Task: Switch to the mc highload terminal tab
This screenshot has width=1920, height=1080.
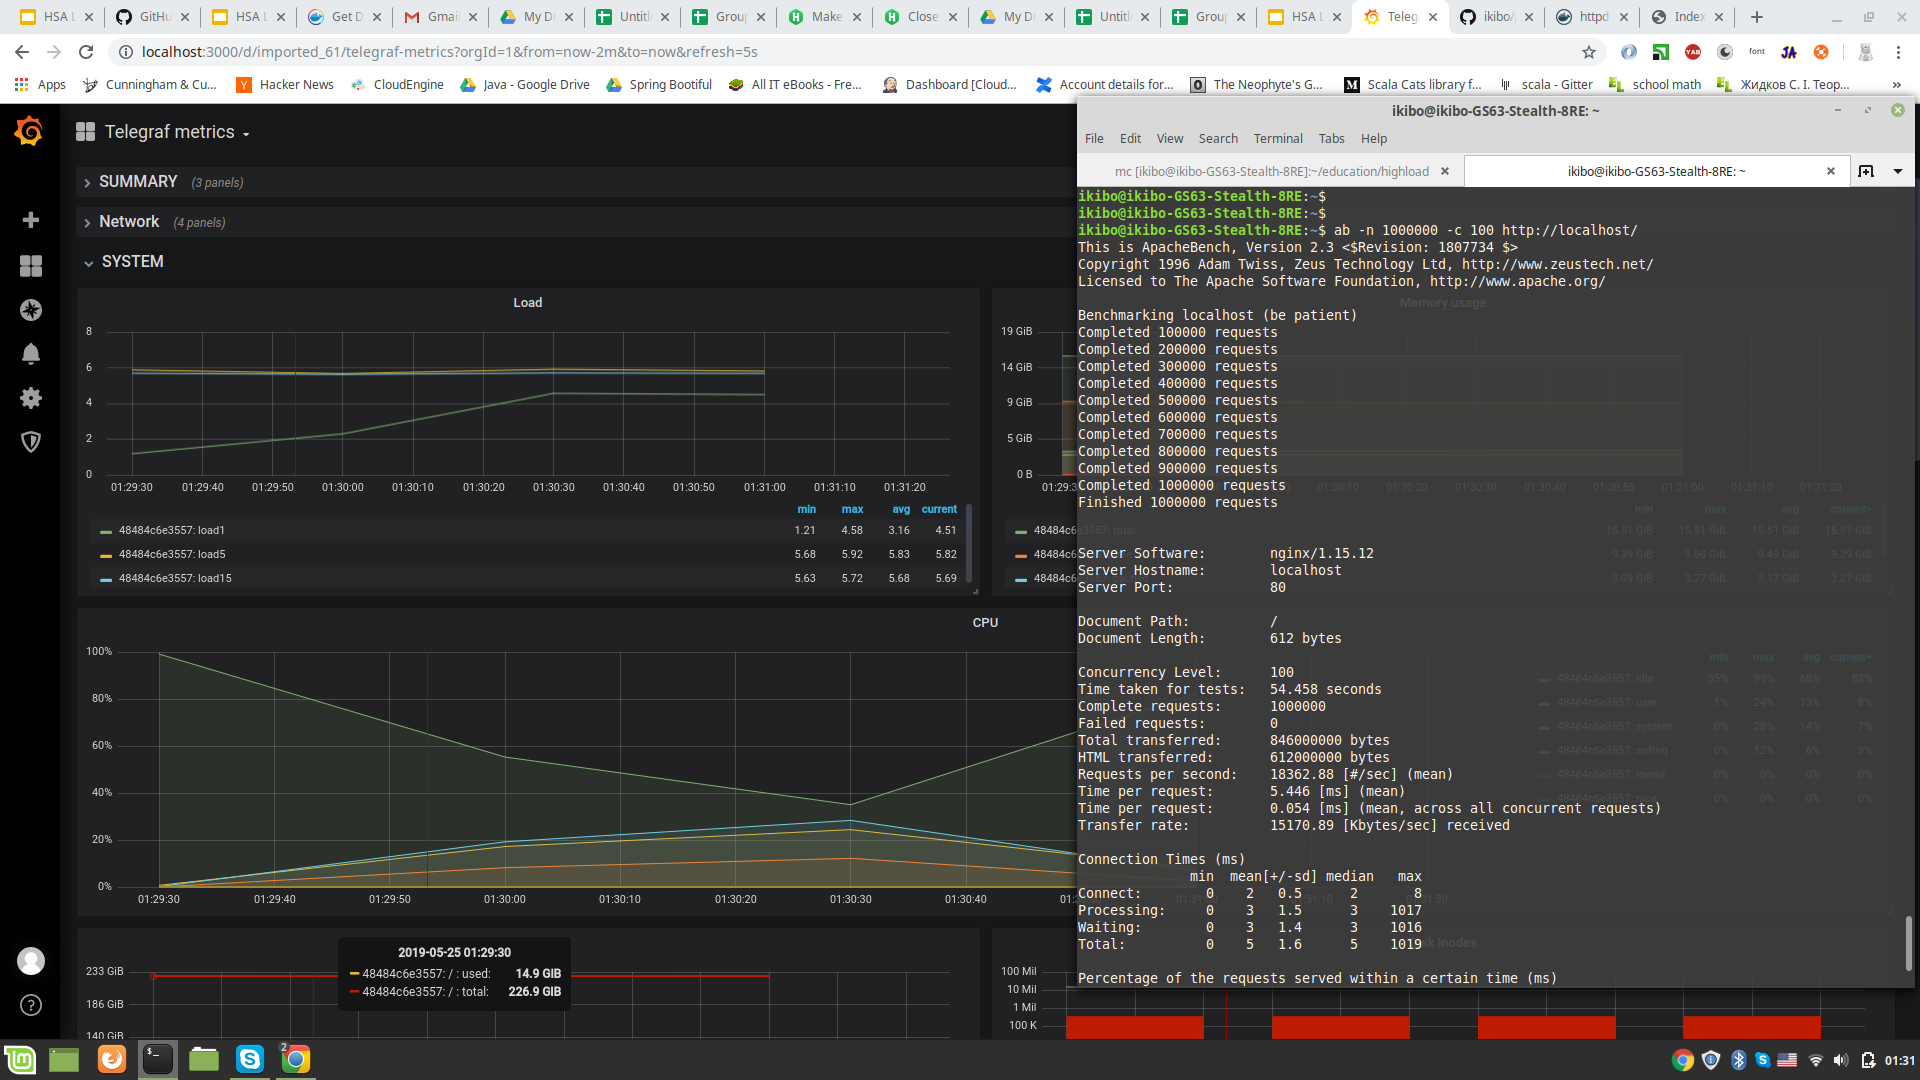Action: pos(1272,171)
